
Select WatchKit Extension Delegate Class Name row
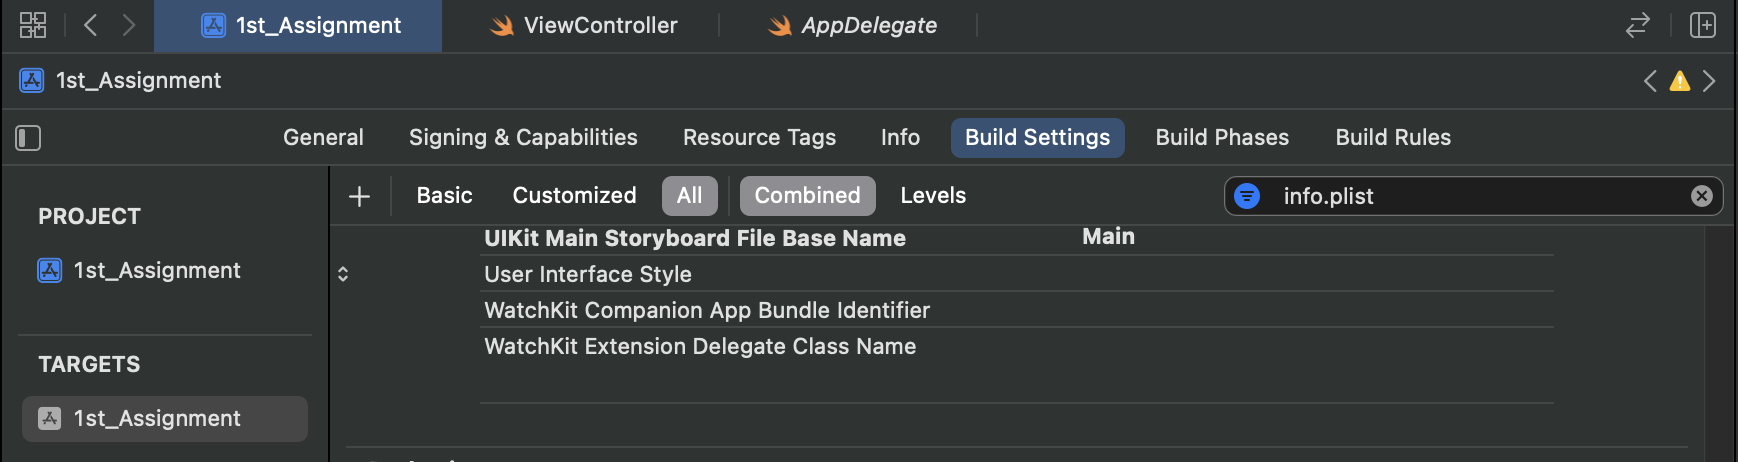click(1017, 346)
